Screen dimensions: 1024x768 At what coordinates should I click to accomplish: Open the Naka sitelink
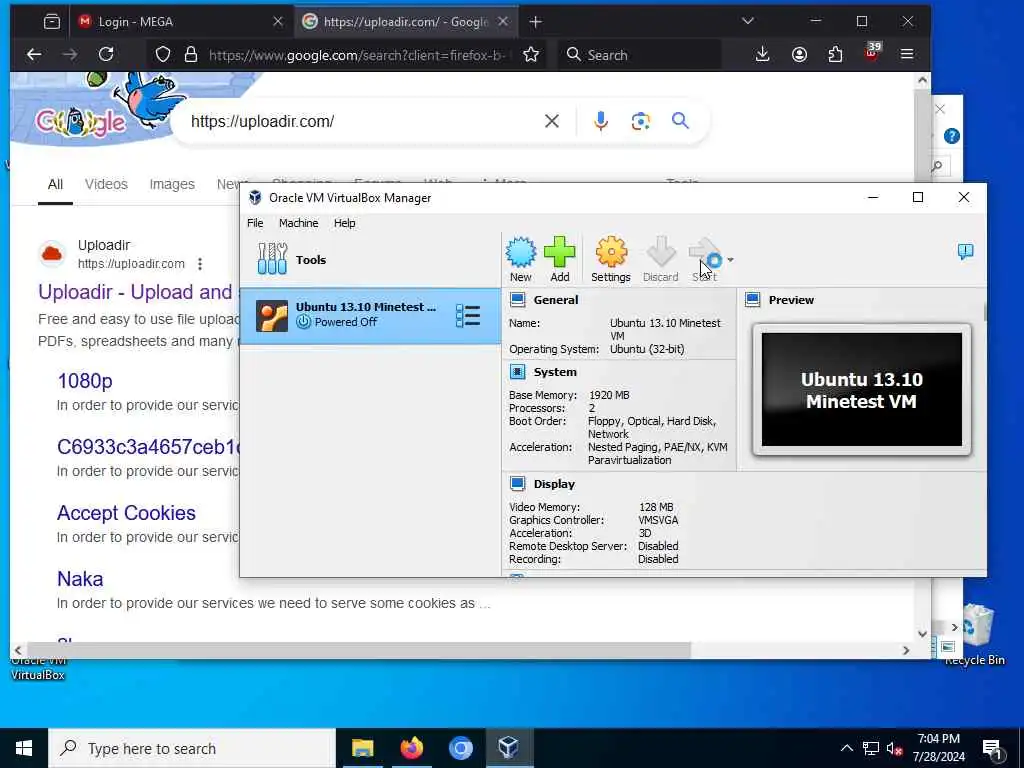coord(80,579)
